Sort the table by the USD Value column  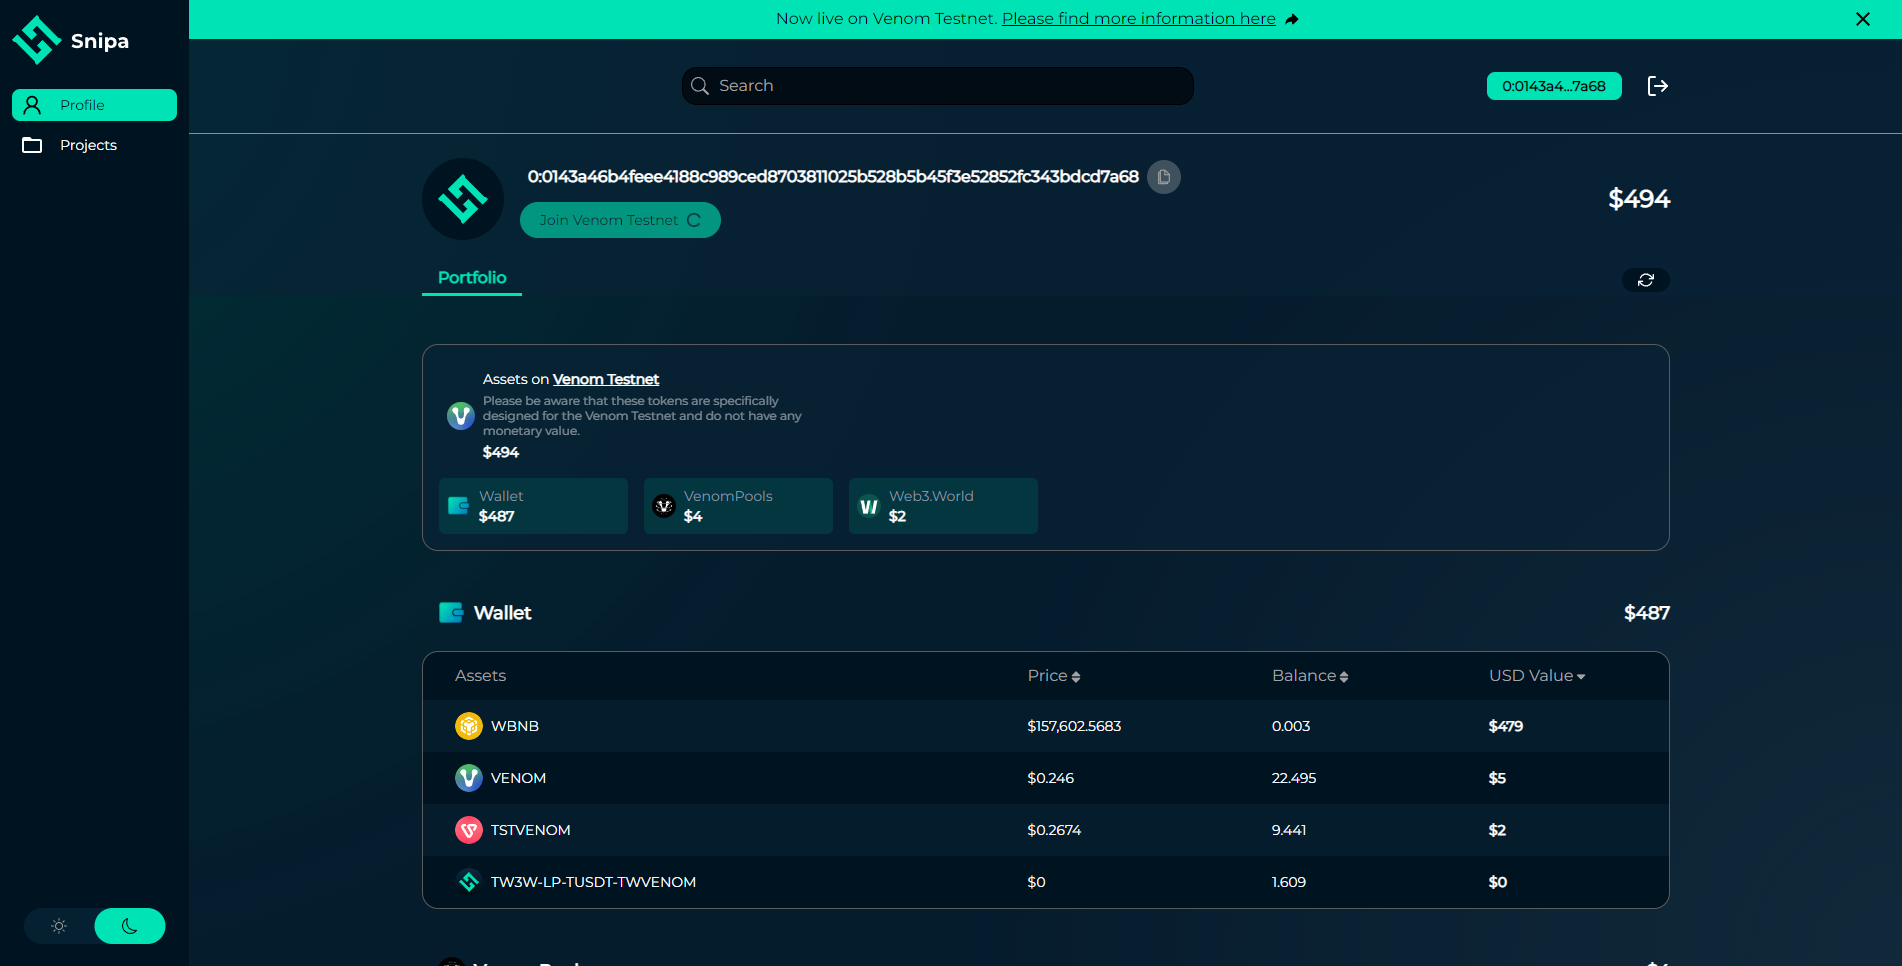[1536, 676]
